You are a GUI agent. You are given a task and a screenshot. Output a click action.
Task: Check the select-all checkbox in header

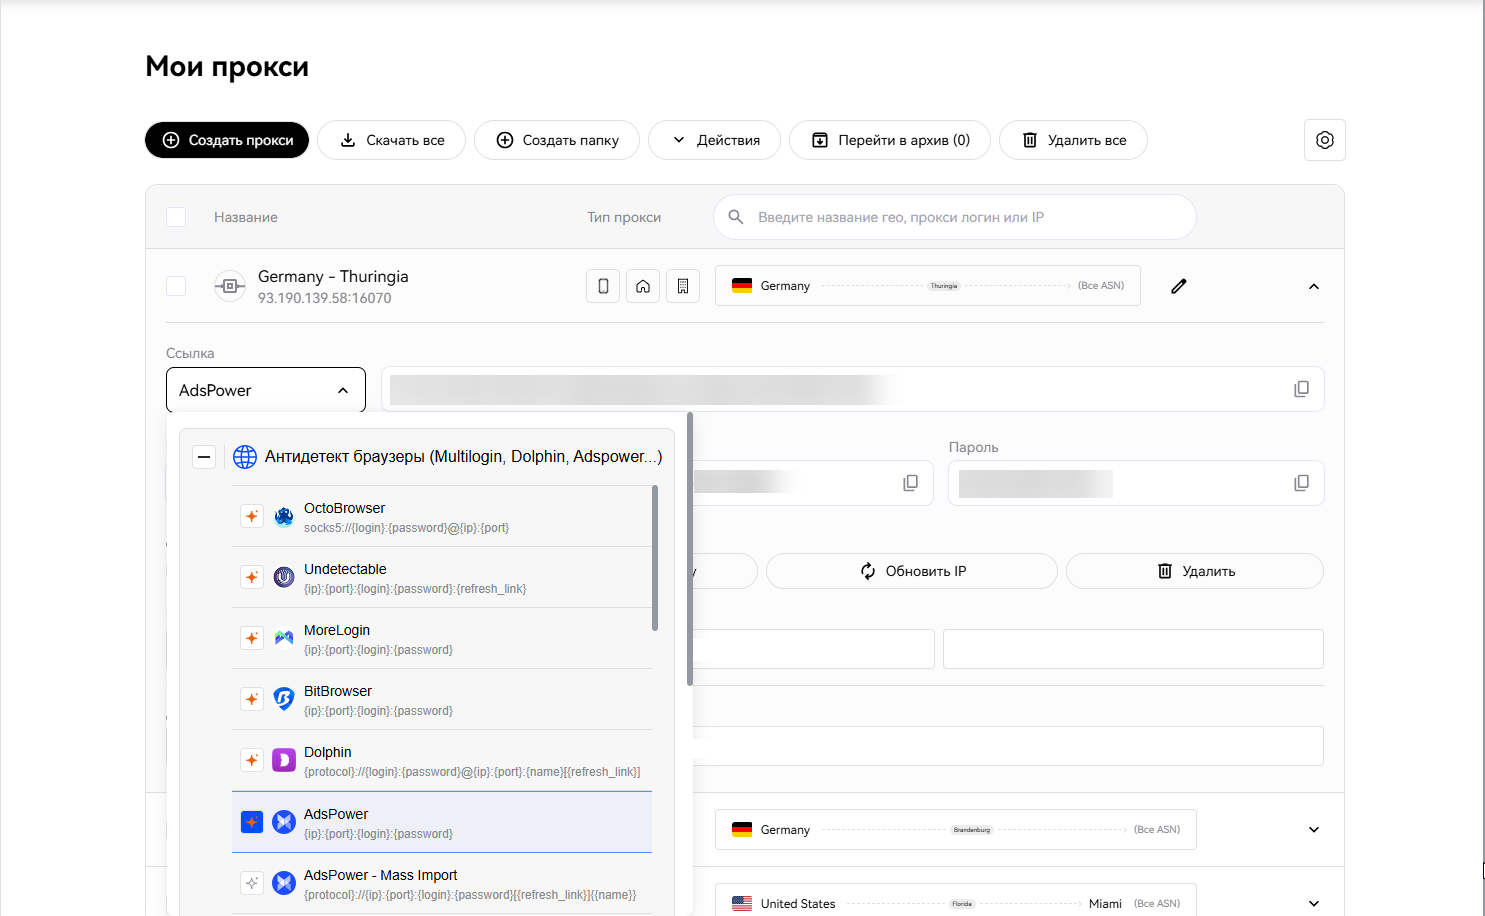pyautogui.click(x=176, y=217)
